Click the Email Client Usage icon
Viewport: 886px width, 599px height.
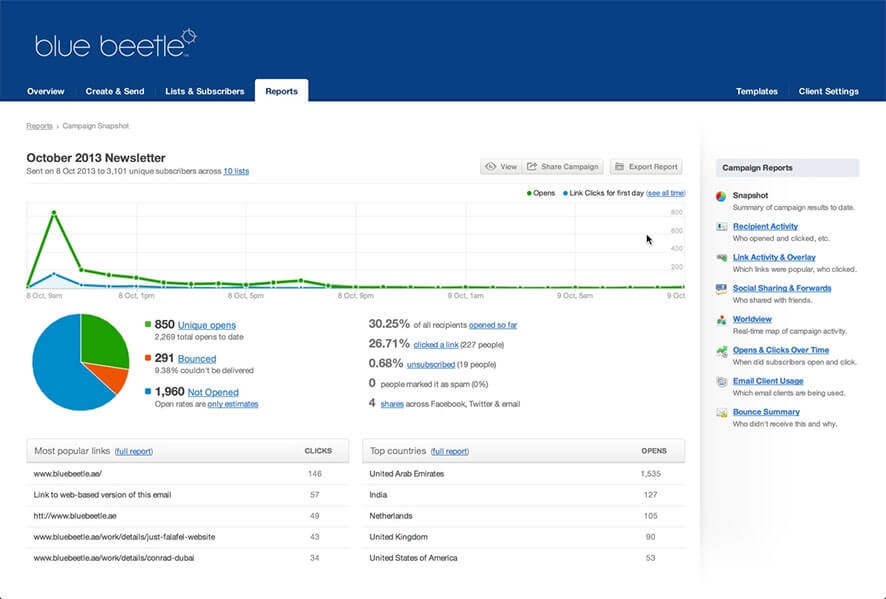(x=722, y=381)
